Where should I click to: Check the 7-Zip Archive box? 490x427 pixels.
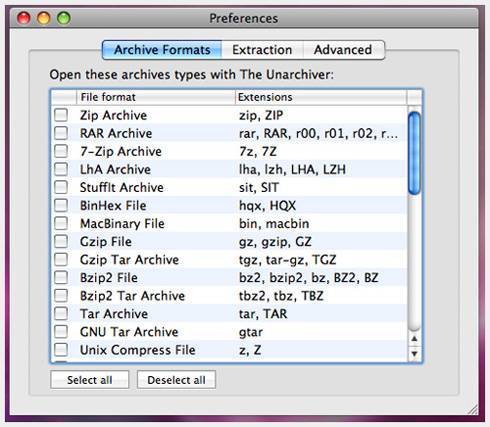click(61, 151)
